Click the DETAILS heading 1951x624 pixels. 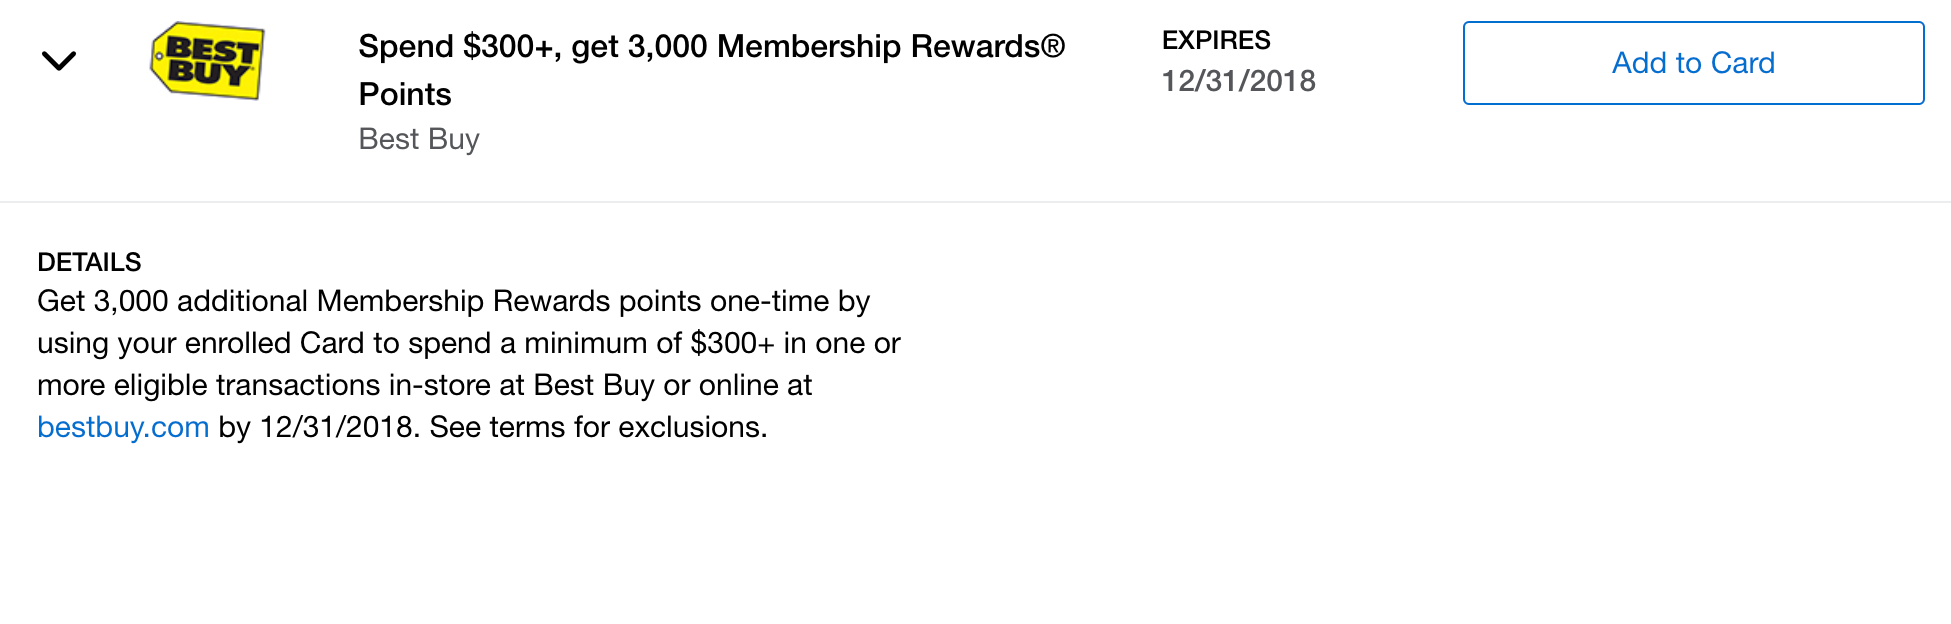click(x=89, y=262)
